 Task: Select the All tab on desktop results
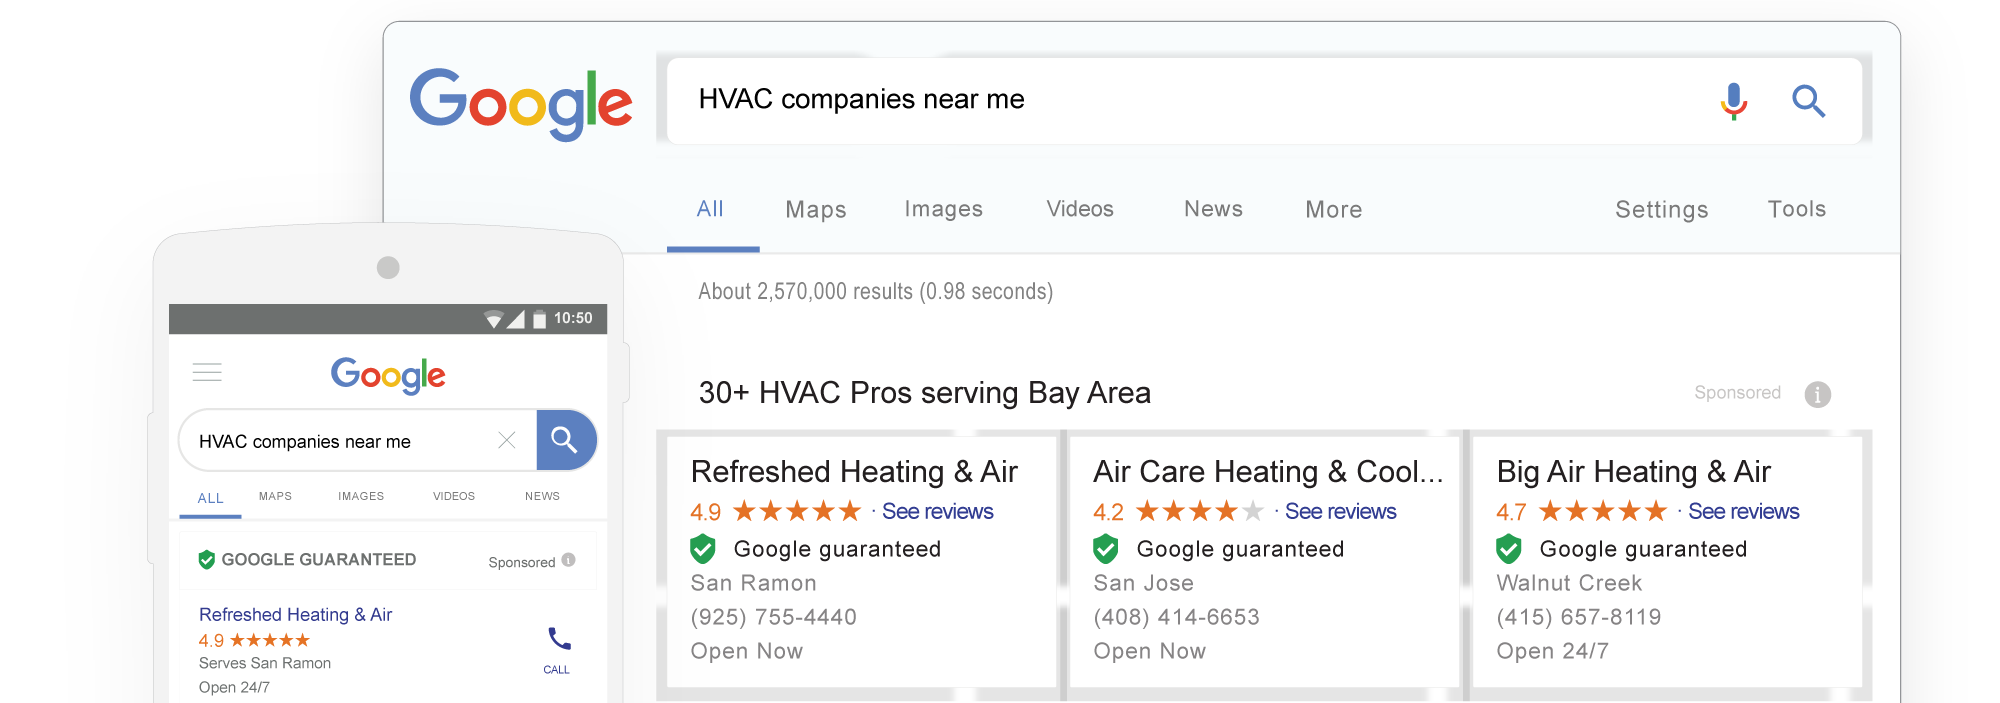[710, 209]
